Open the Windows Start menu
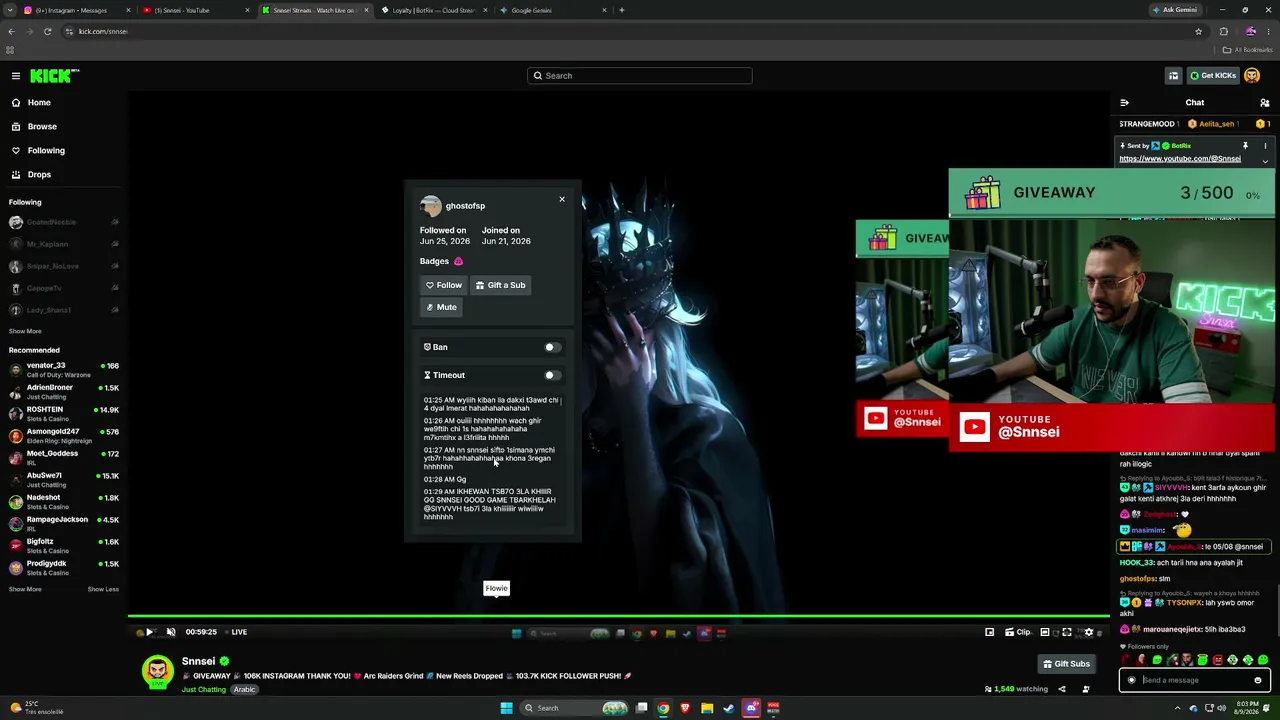This screenshot has width=1280, height=720. click(x=506, y=708)
